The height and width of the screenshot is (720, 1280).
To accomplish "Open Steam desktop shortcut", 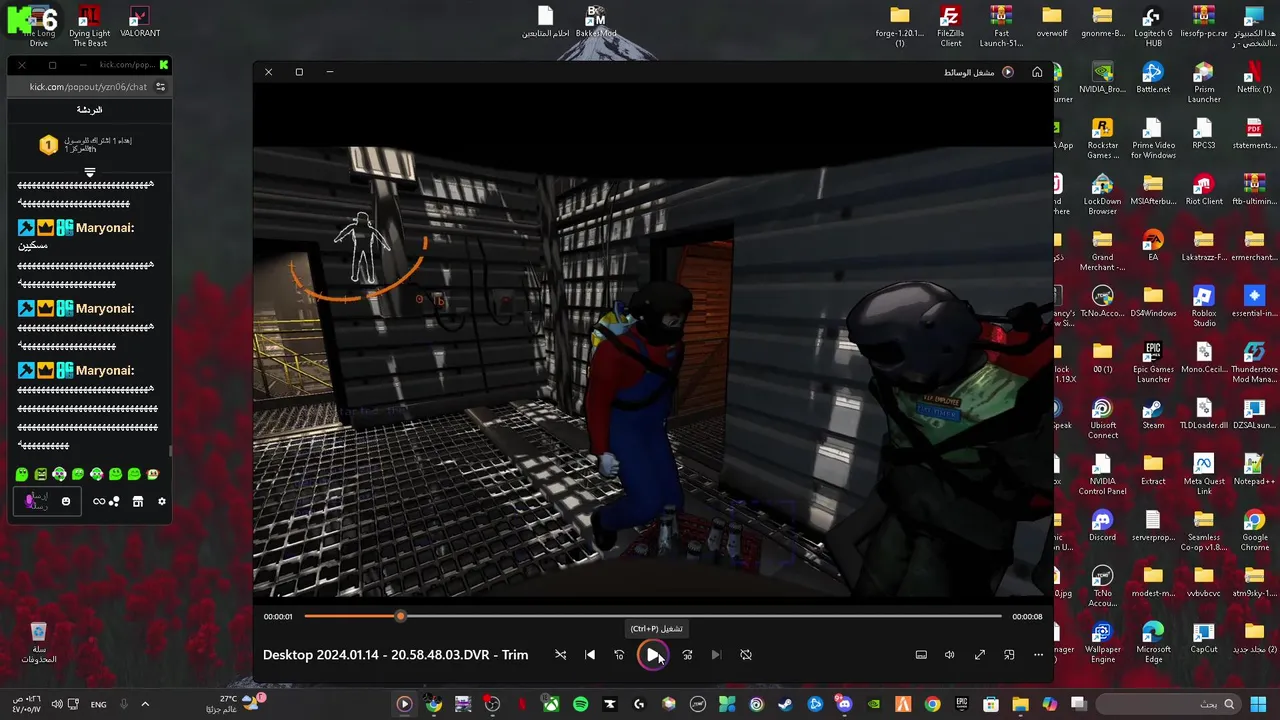I will point(1153,414).
